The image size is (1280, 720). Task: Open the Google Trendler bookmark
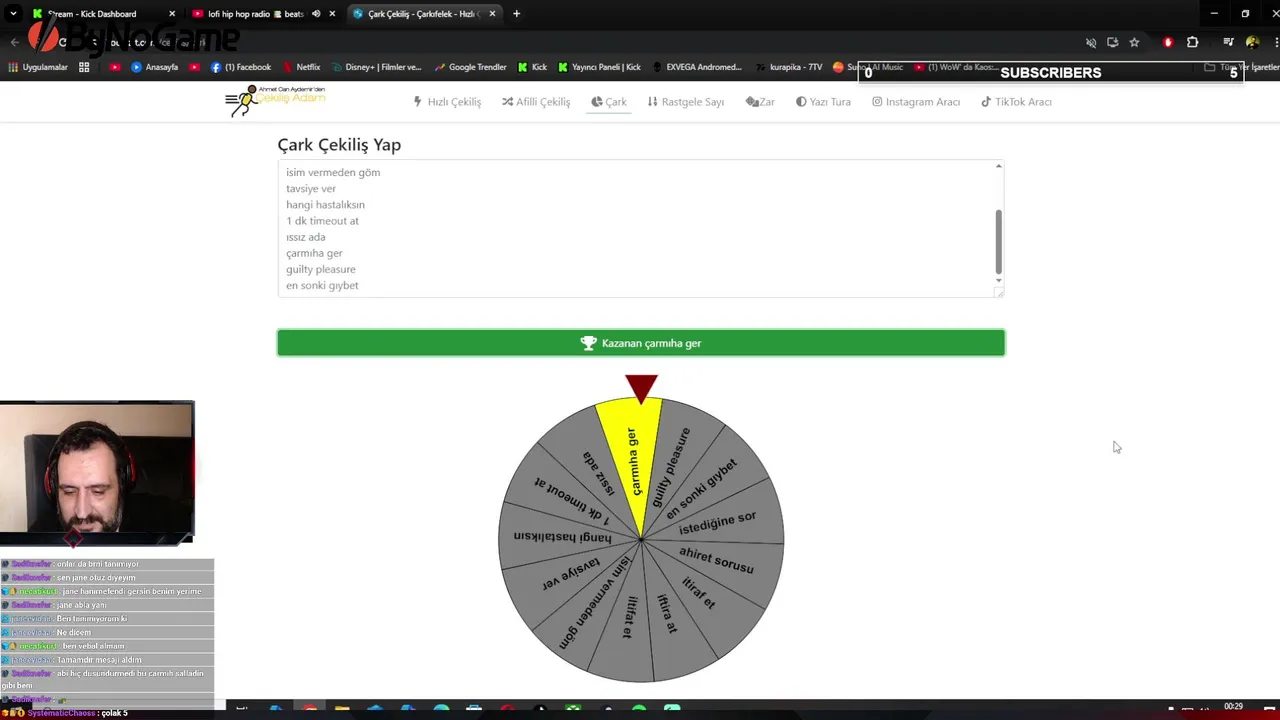[x=470, y=67]
